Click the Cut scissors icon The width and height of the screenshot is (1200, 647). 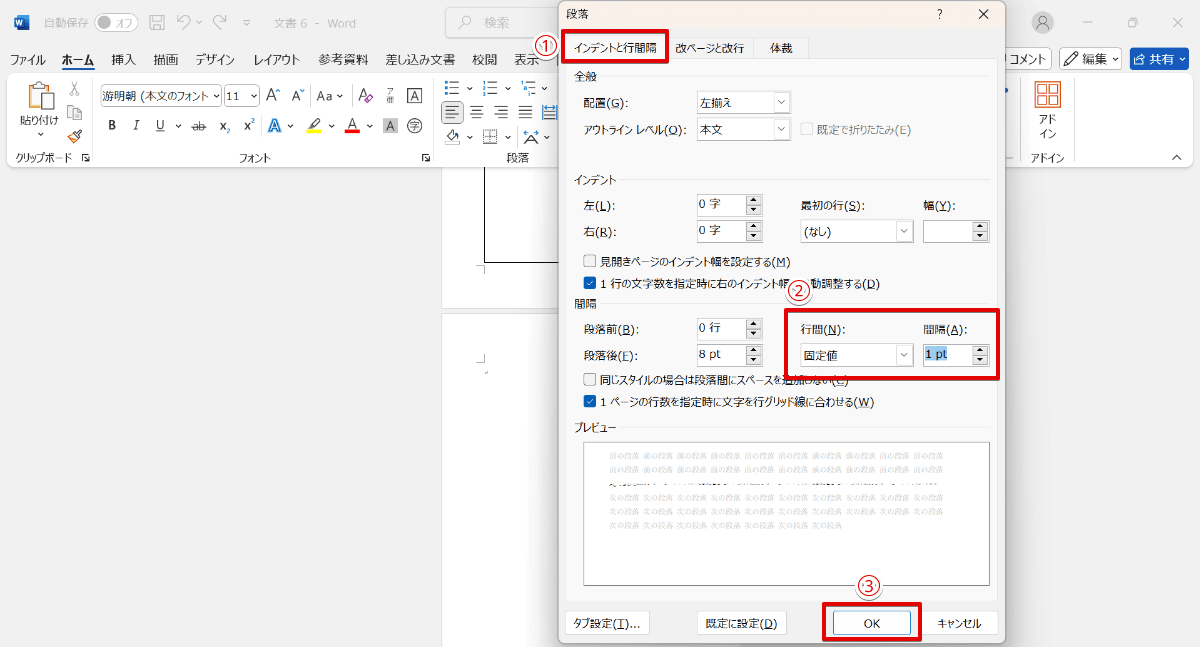[74, 89]
